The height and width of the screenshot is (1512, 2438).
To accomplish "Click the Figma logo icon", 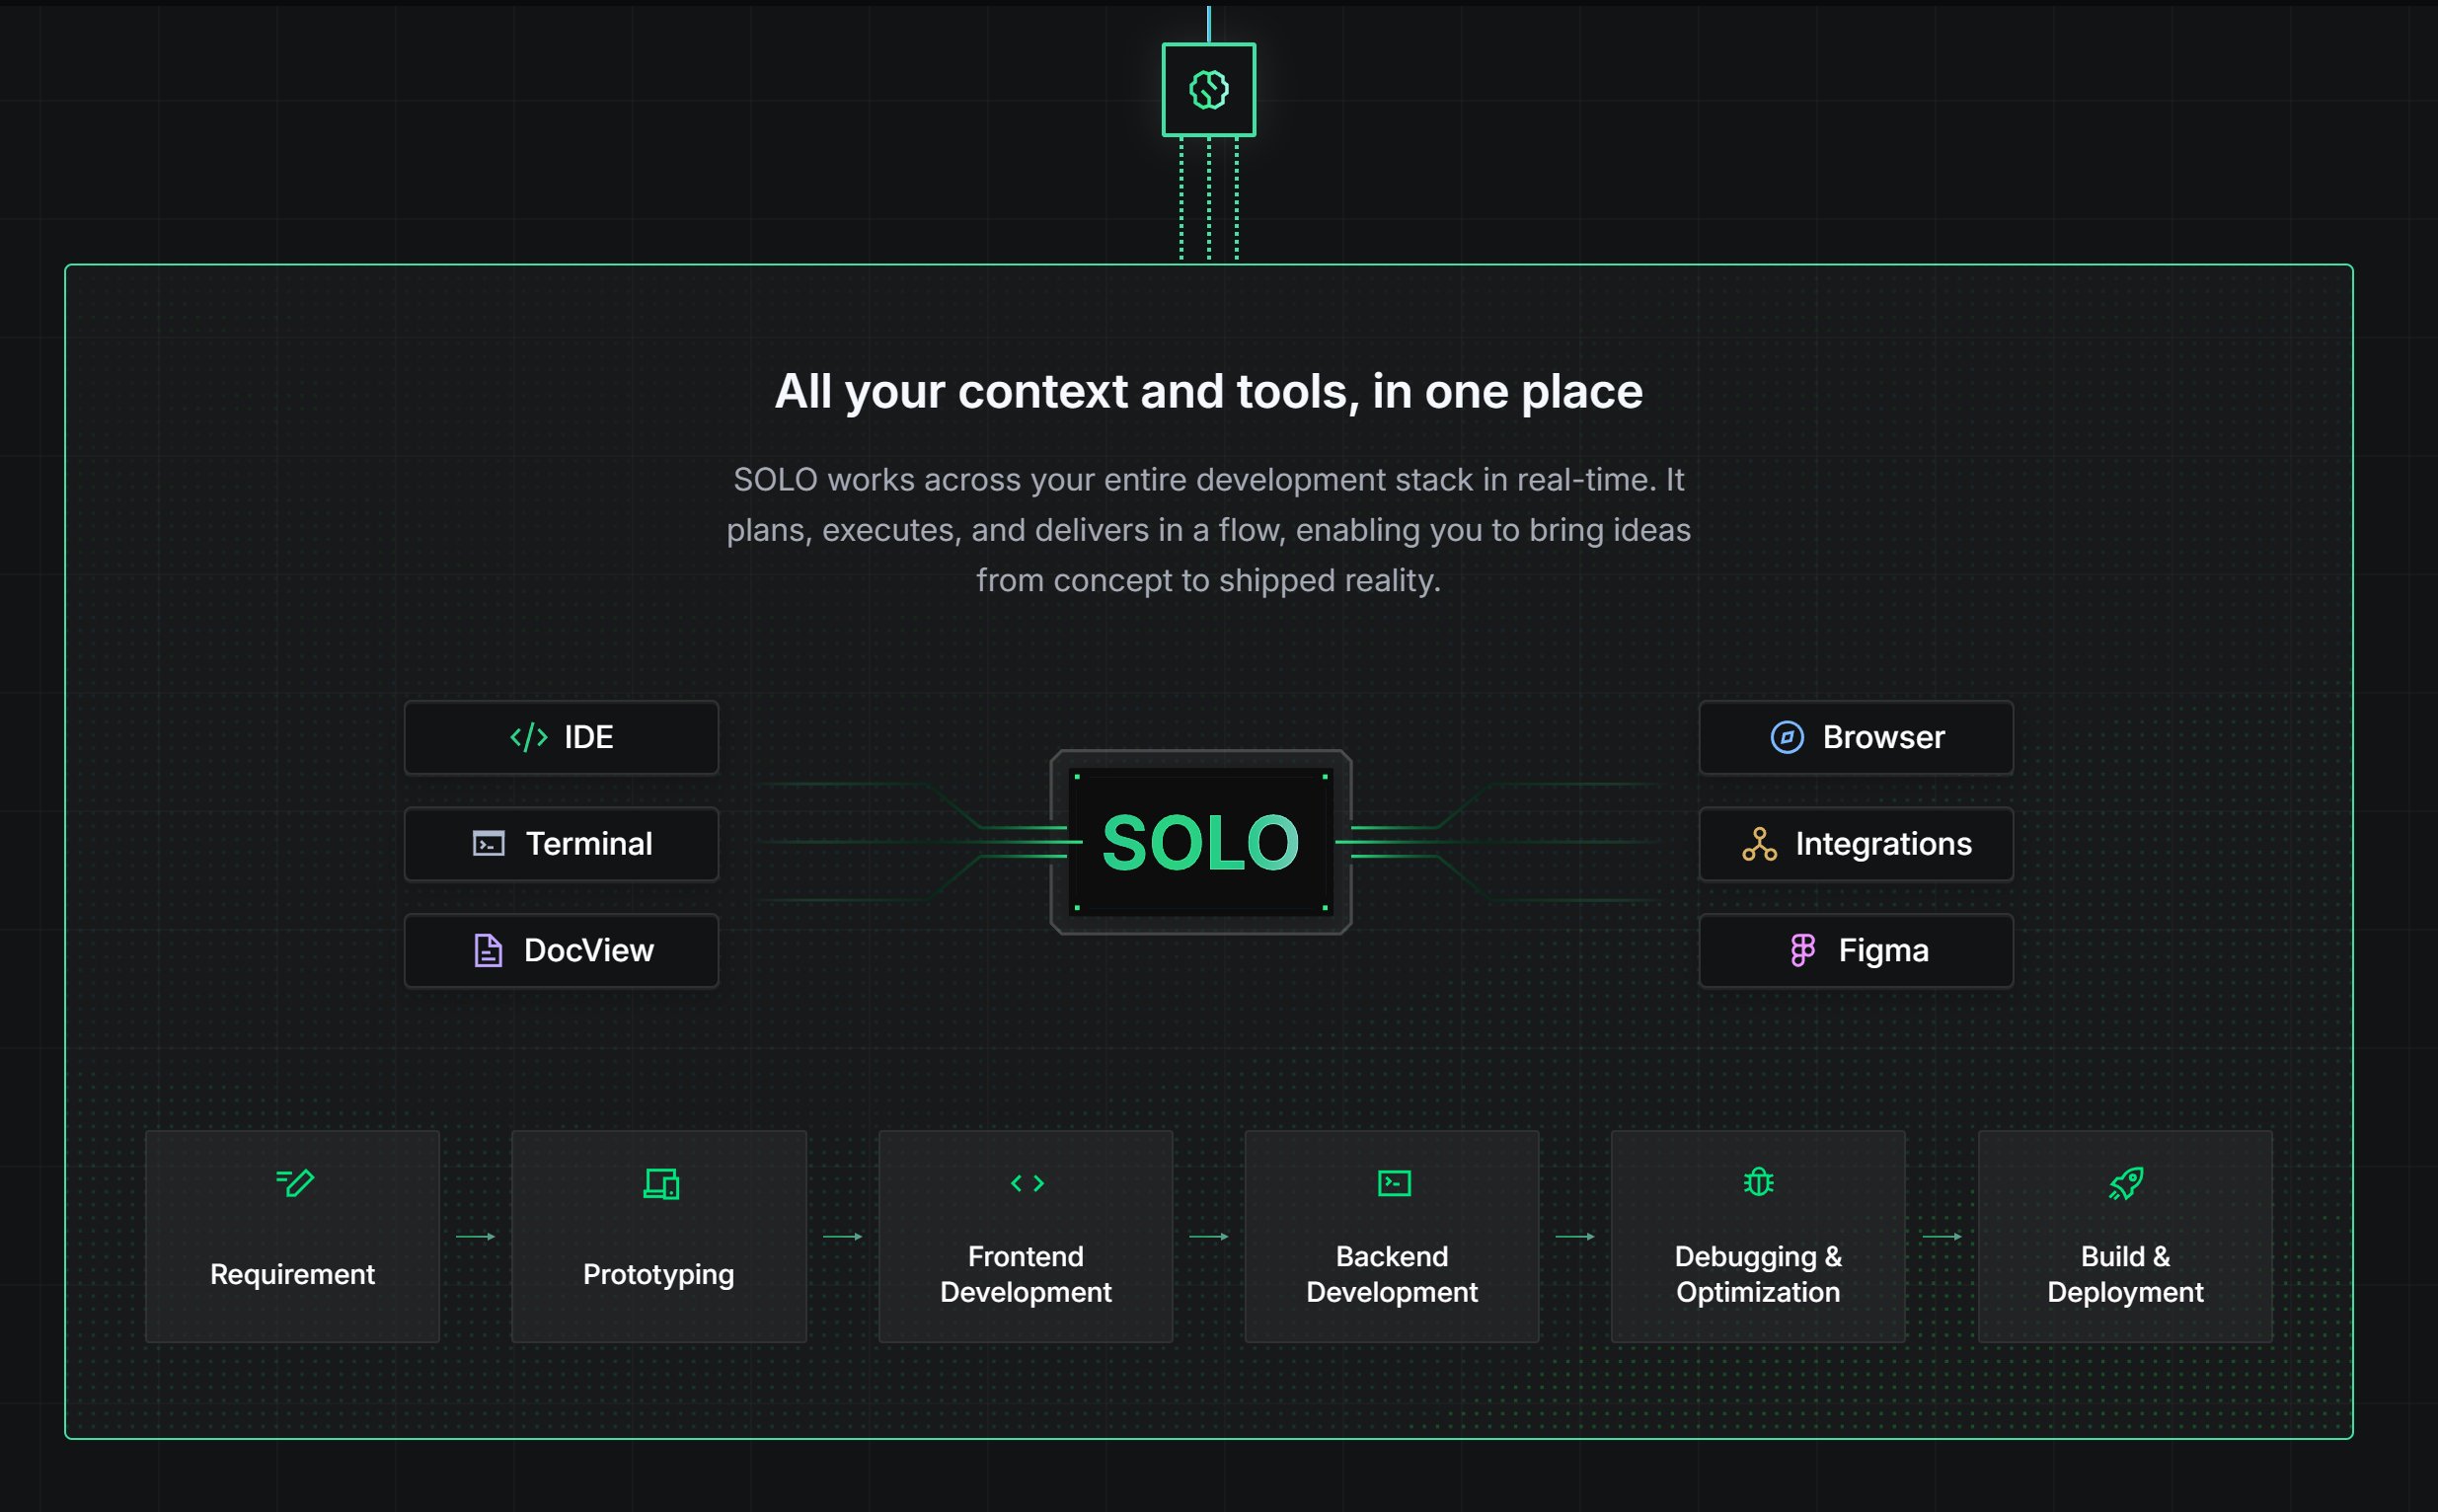I will (x=1802, y=950).
